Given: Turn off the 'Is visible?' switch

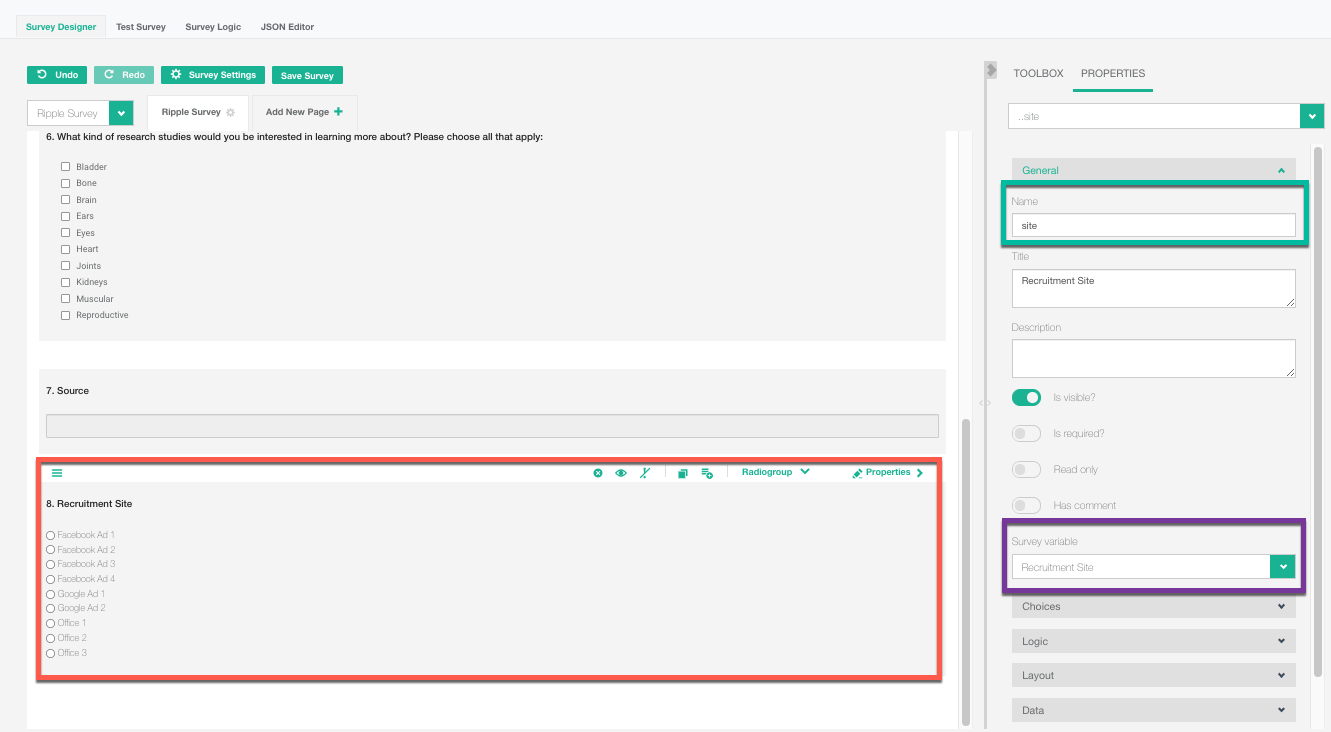Looking at the screenshot, I should pos(1026,398).
